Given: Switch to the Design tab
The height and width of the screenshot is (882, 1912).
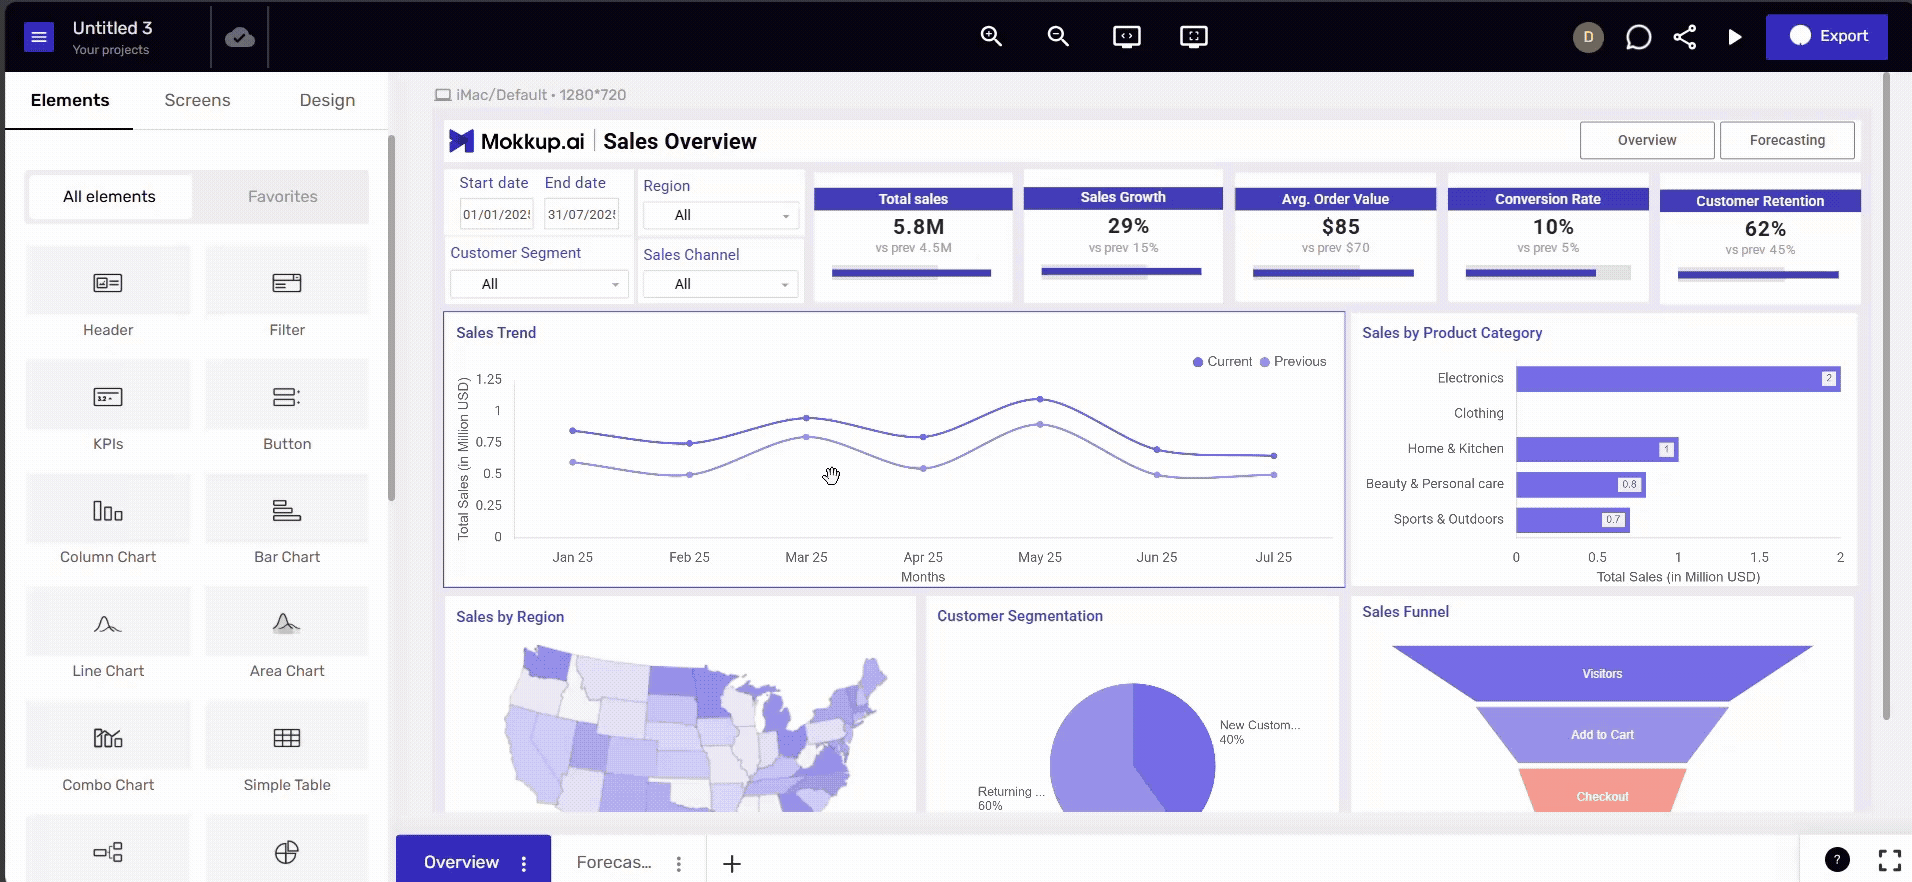Looking at the screenshot, I should coord(327,100).
